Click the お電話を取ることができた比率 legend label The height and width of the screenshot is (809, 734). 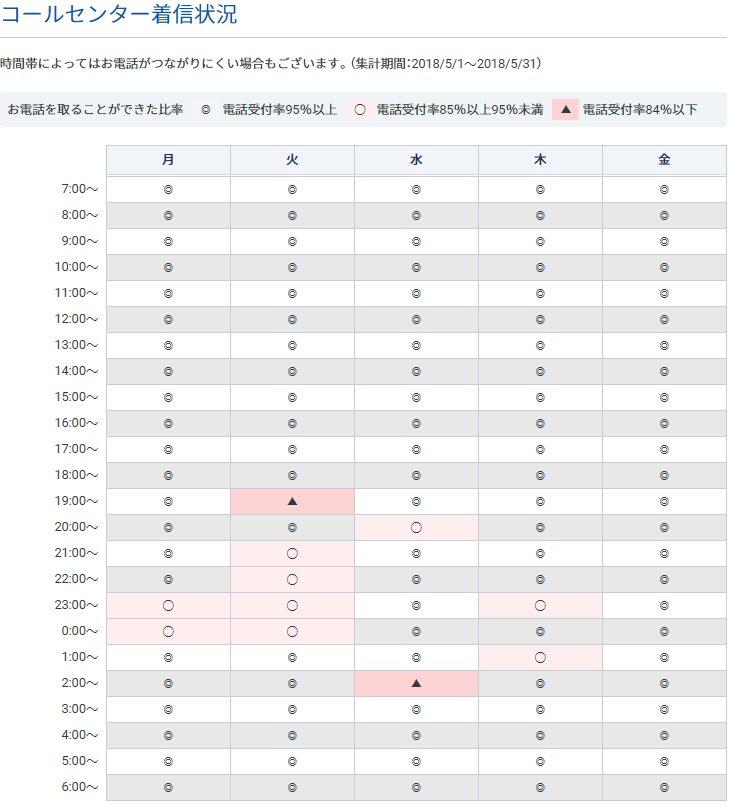click(x=95, y=110)
